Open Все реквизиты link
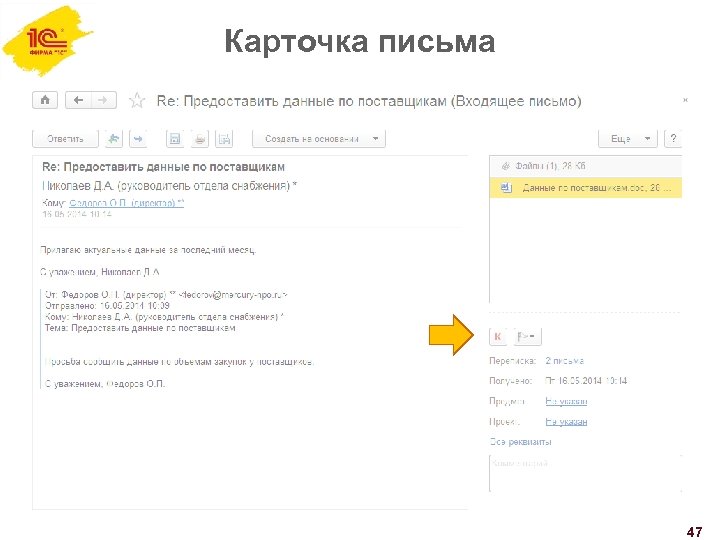 pyautogui.click(x=520, y=442)
